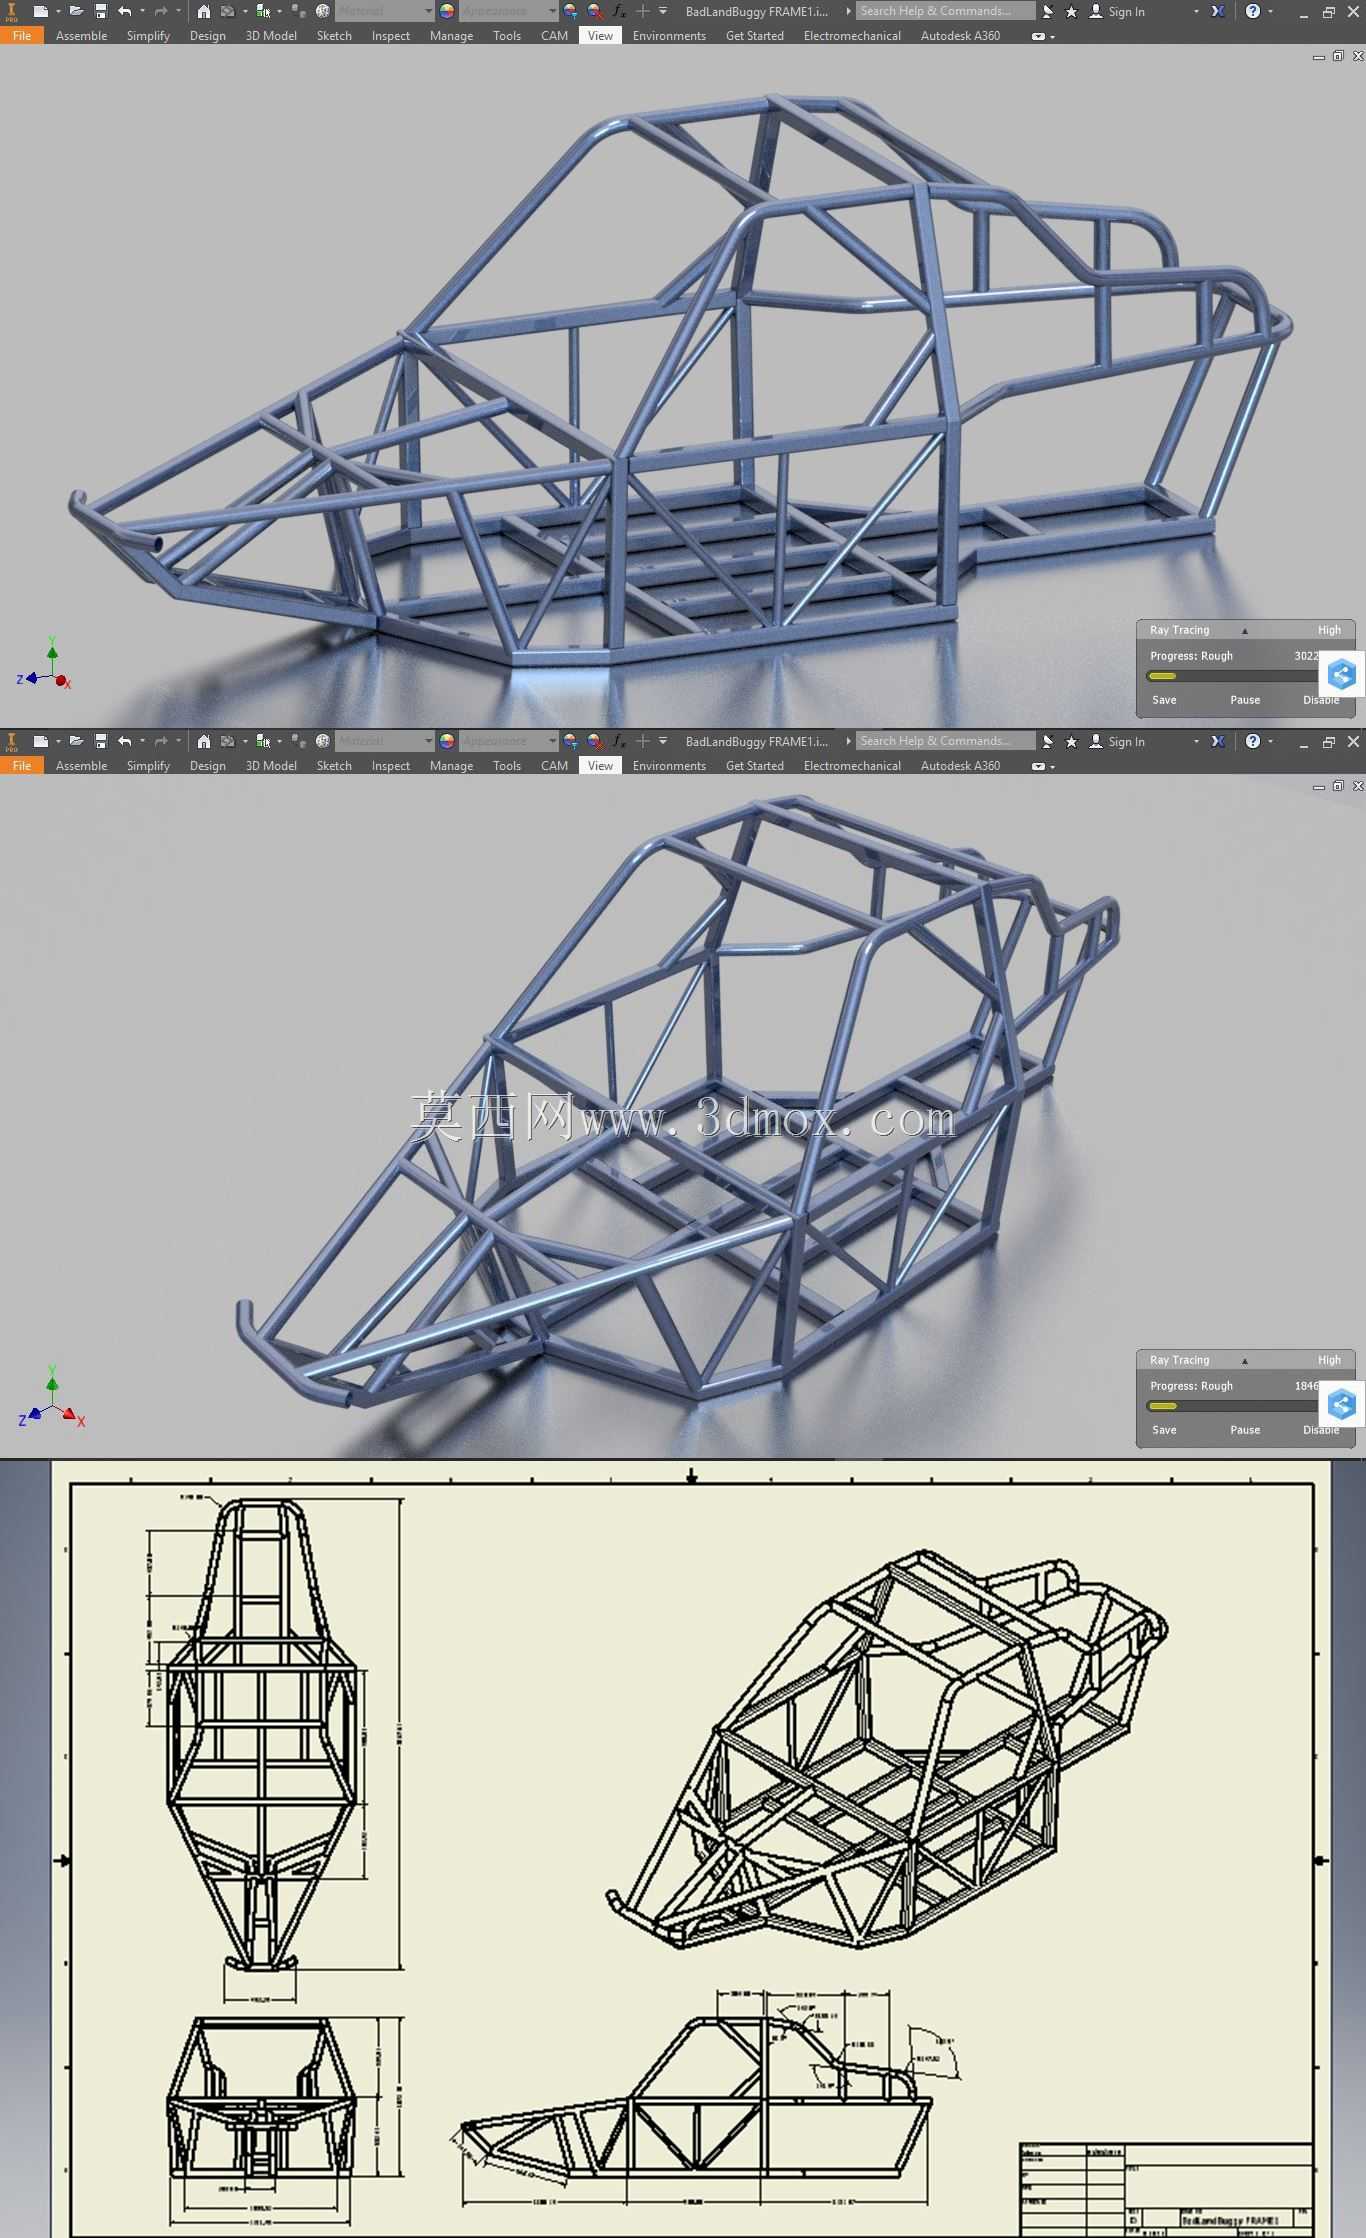Click Favorites star icon in lower window
This screenshot has height=2238, width=1366.
click(1071, 741)
